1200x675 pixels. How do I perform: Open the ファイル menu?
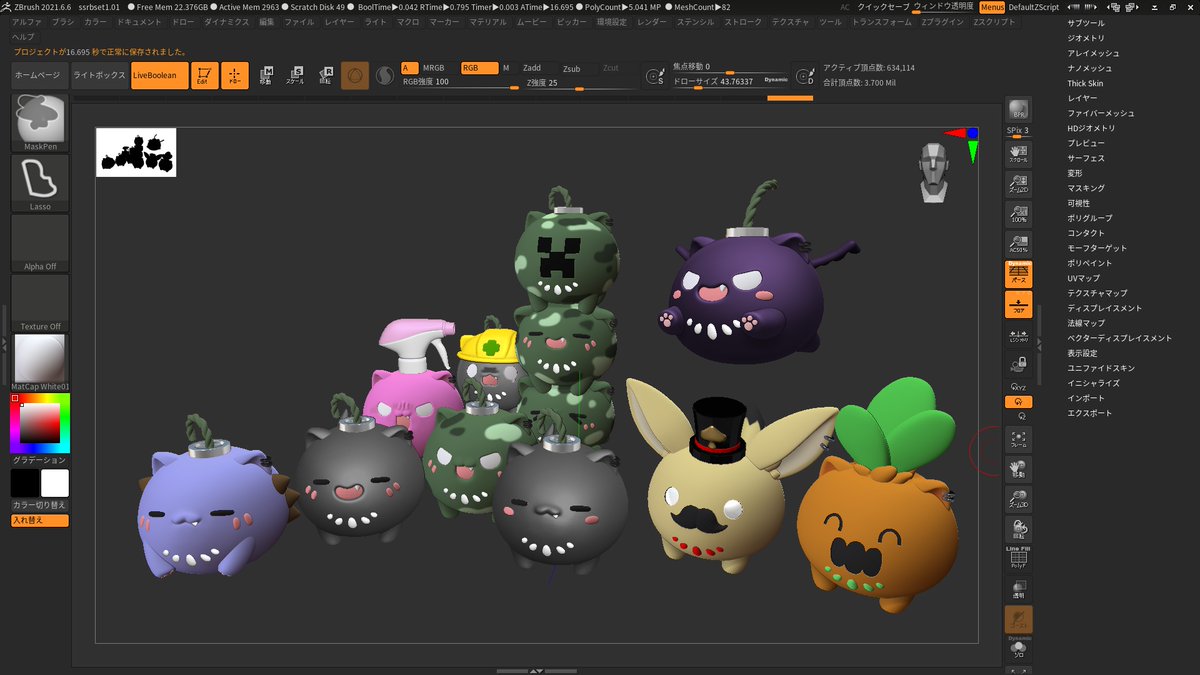click(x=299, y=21)
